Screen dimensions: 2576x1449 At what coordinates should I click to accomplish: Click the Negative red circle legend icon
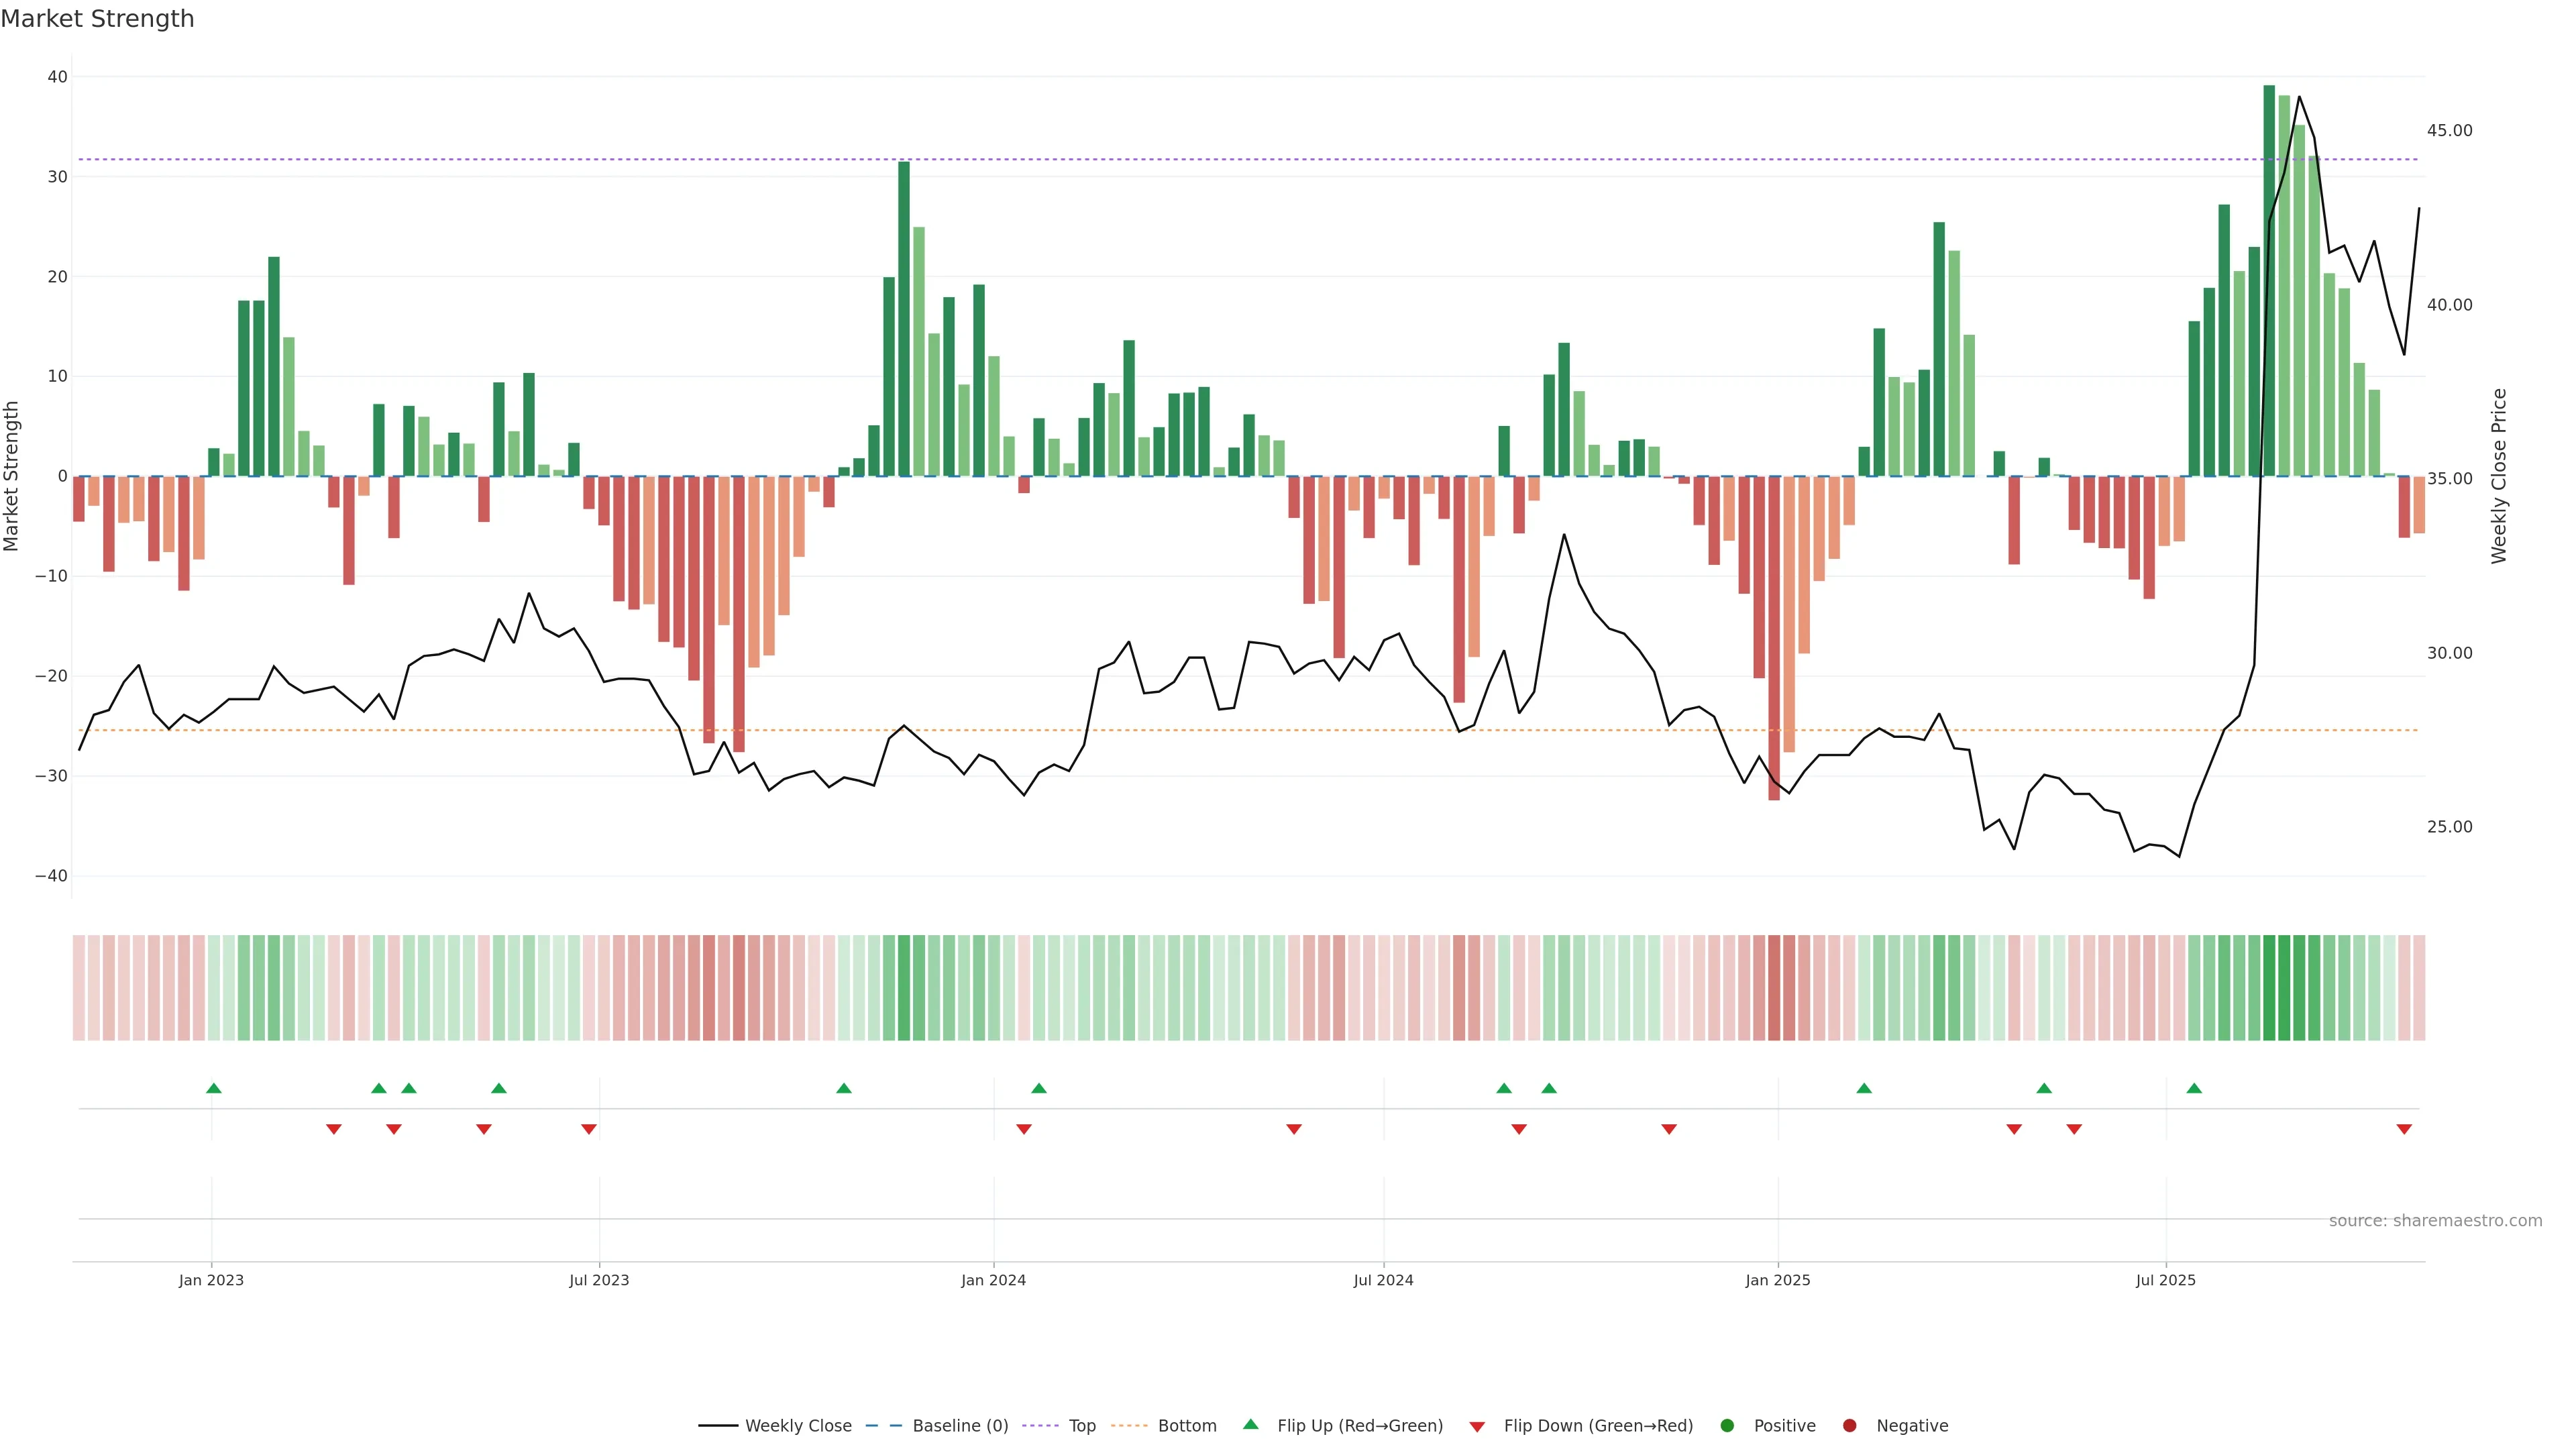[x=1849, y=1426]
